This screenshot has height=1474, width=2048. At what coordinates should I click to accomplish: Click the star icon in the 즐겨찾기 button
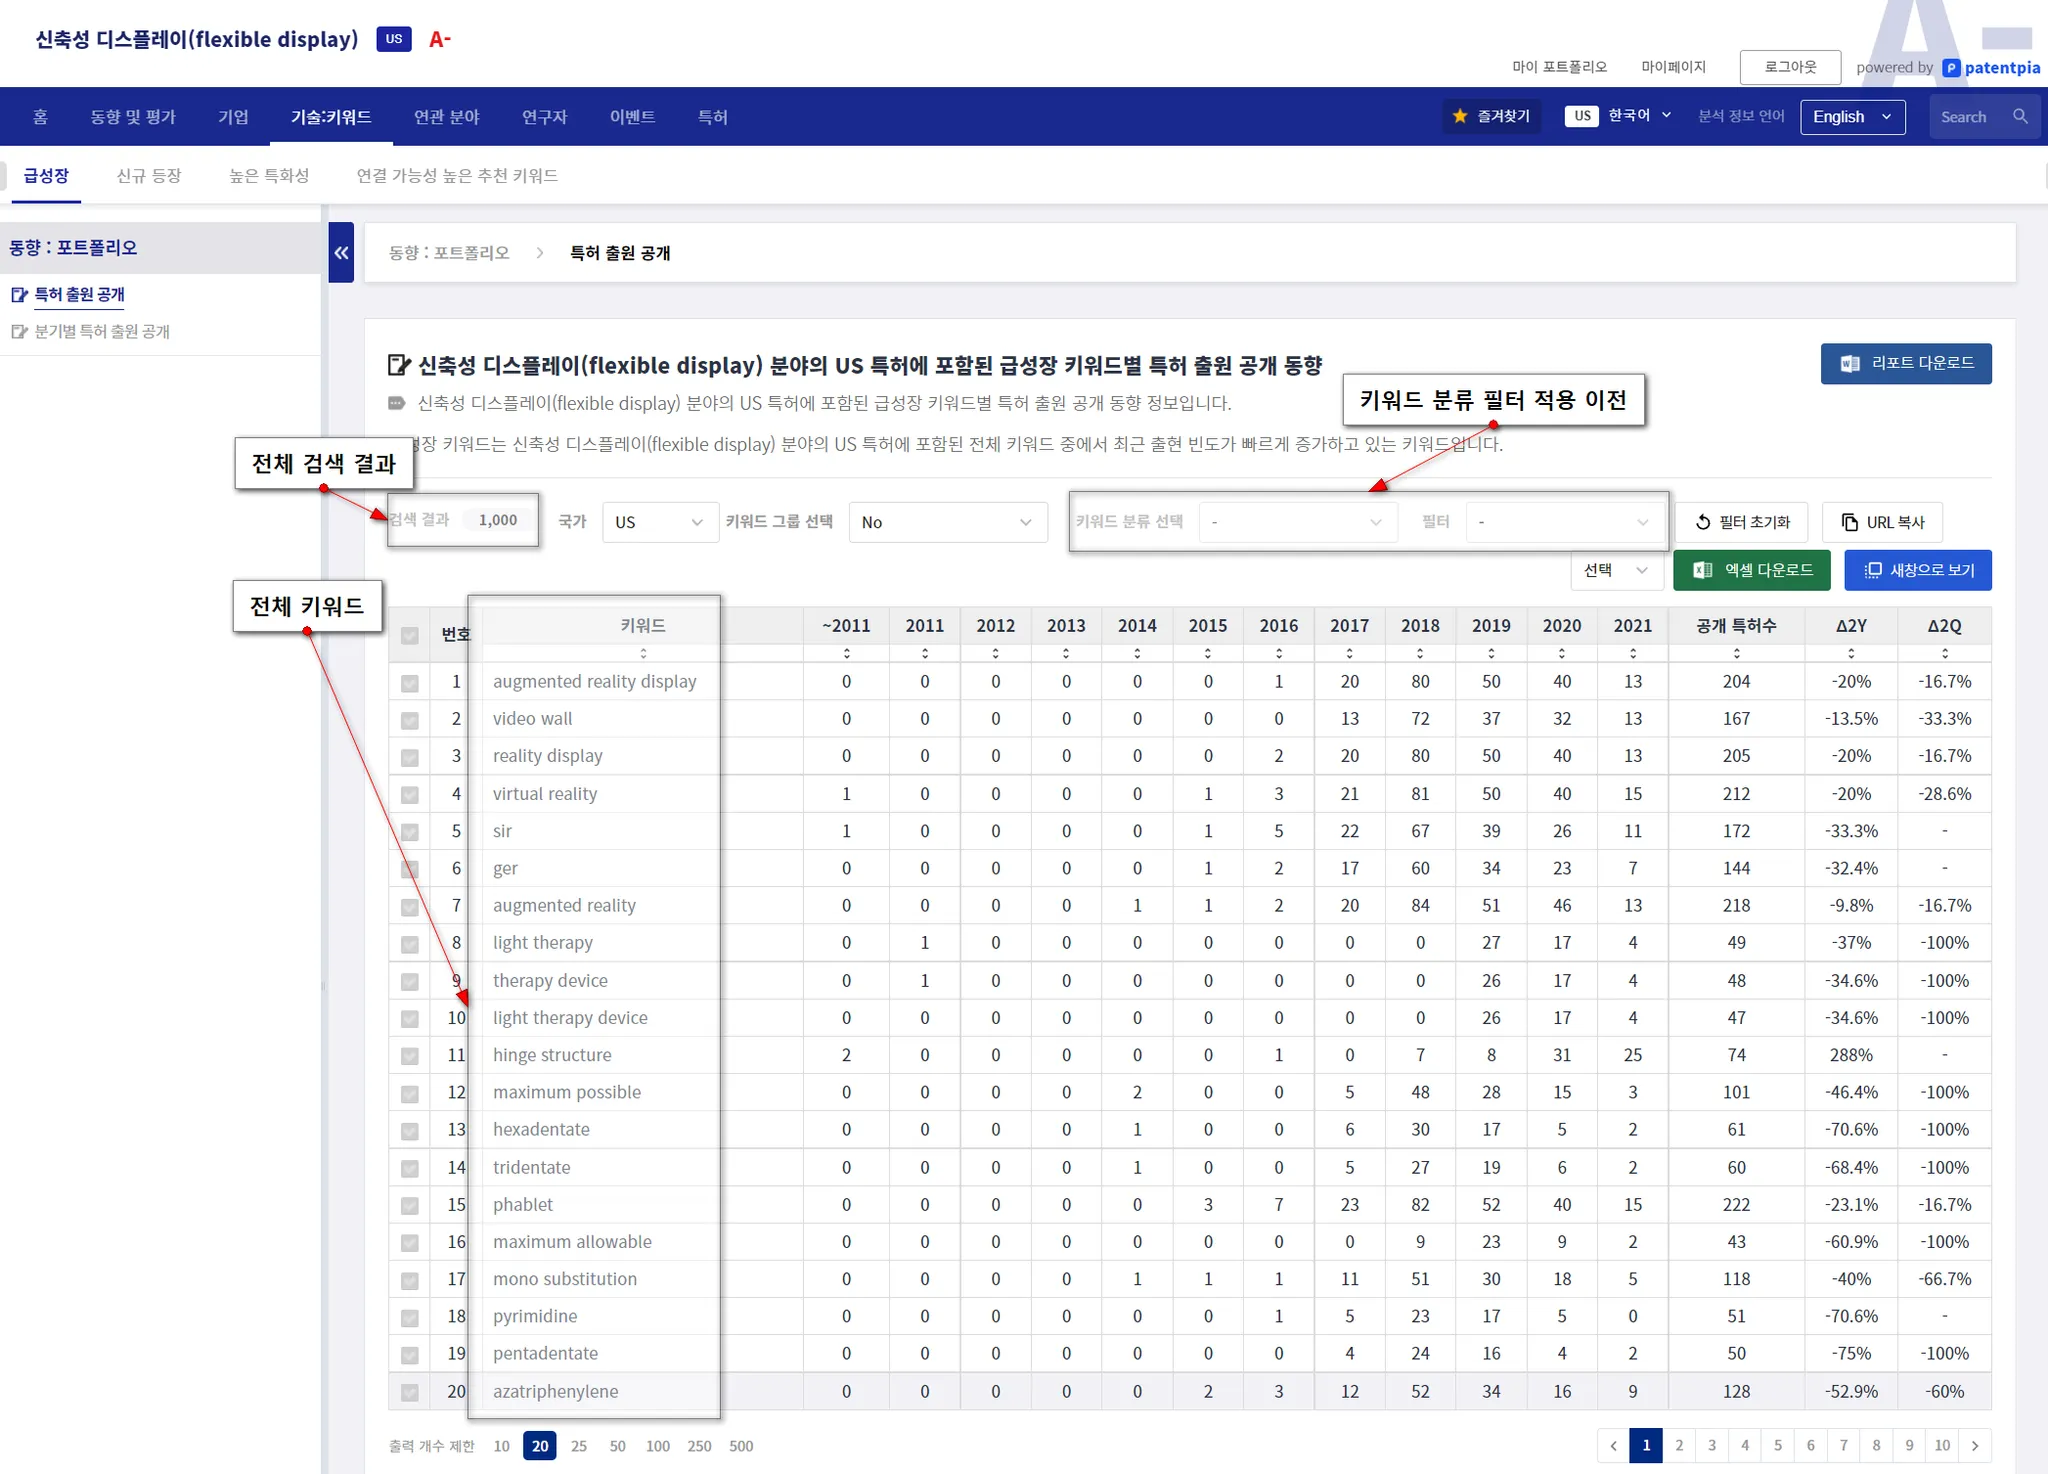coord(1460,116)
